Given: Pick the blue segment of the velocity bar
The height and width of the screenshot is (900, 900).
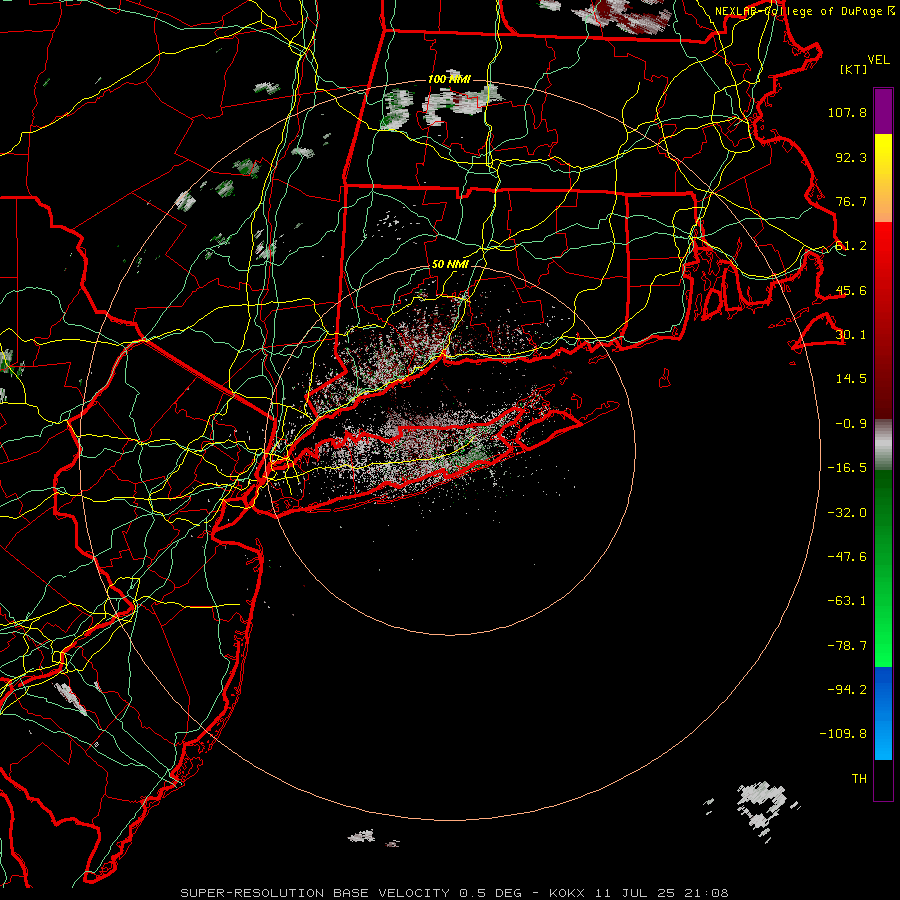Looking at the screenshot, I should pos(883,713).
